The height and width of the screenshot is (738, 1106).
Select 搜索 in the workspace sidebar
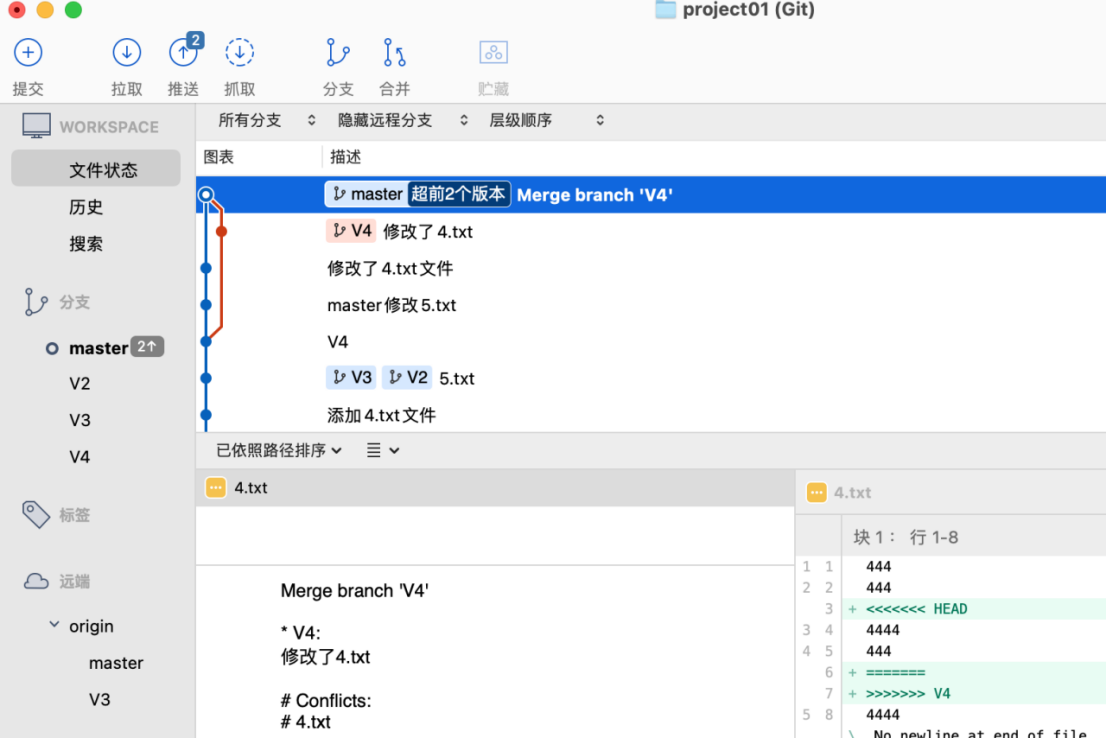86,243
